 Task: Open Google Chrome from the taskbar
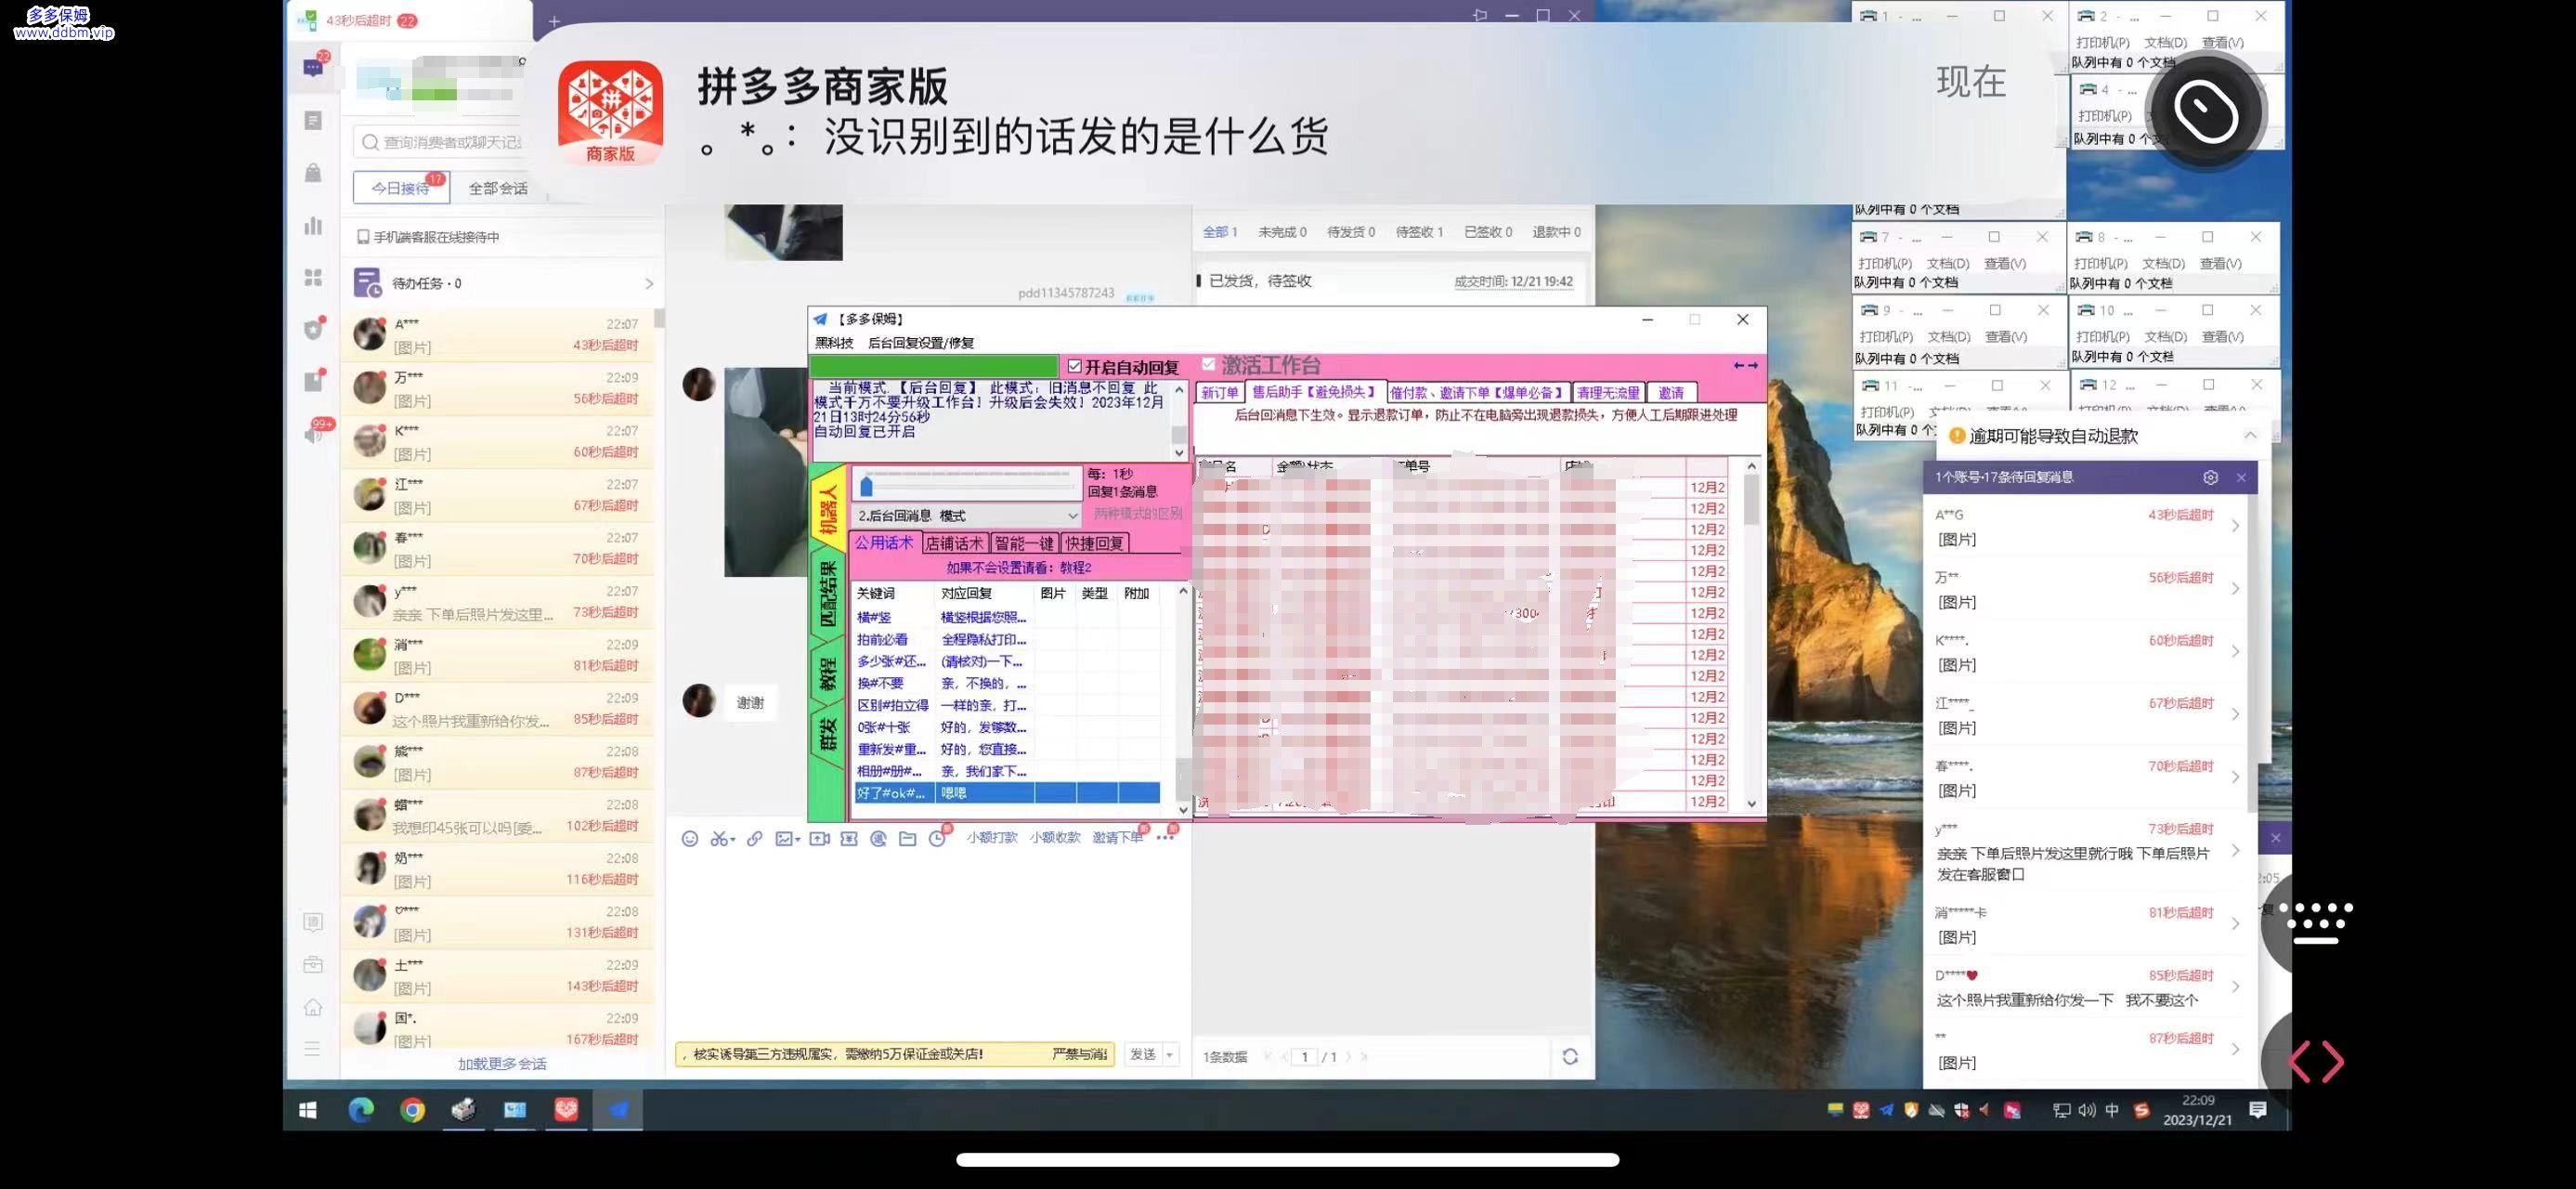coord(412,1109)
